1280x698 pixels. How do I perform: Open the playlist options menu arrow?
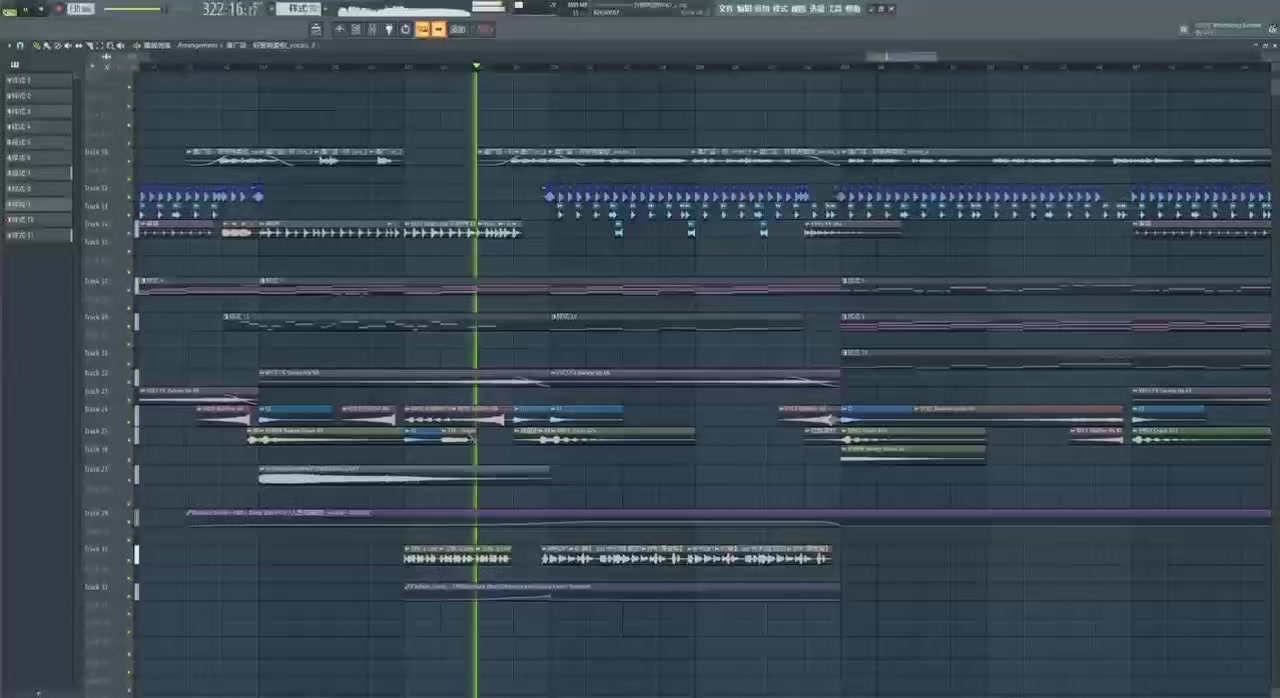click(x=9, y=46)
